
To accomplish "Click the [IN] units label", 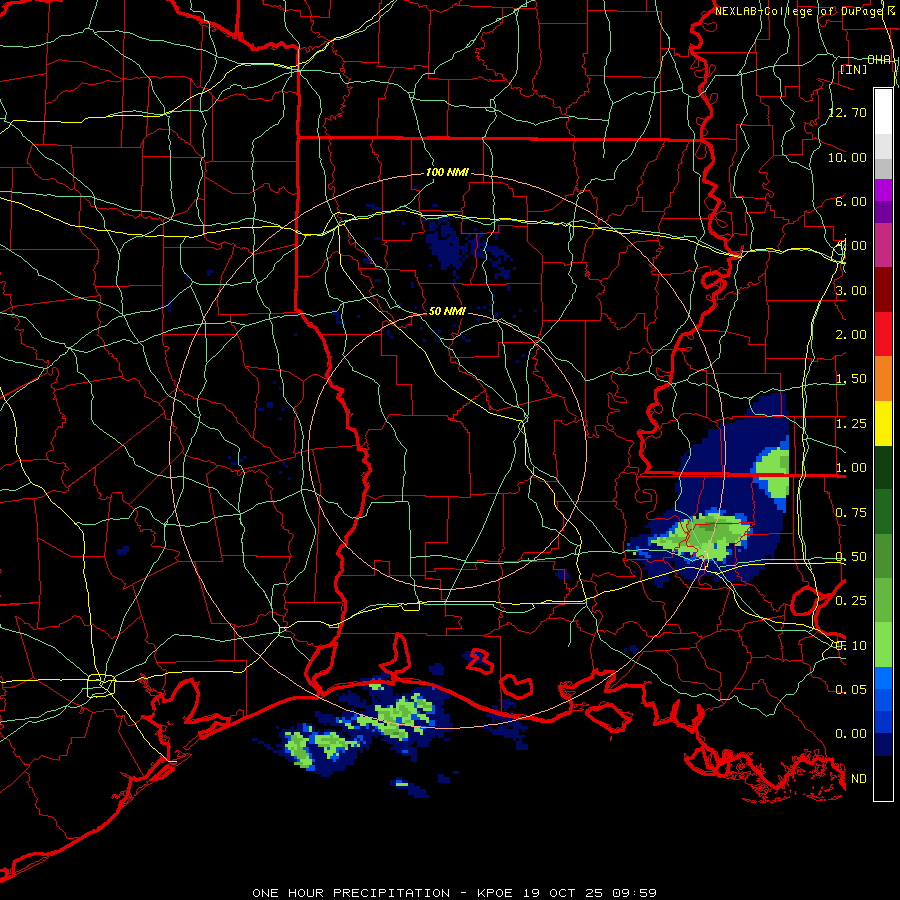I will (x=854, y=69).
